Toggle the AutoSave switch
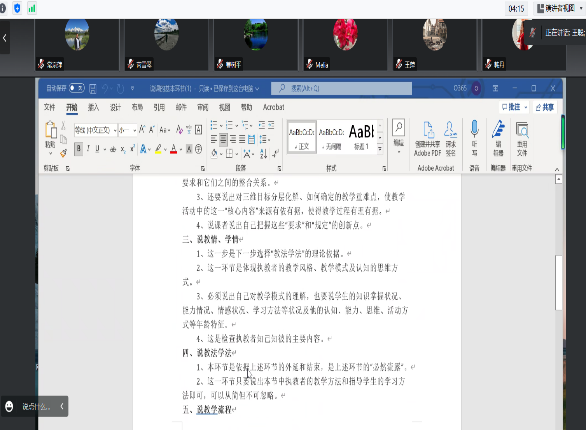Screen dimensions: 586x430 tap(77, 88)
